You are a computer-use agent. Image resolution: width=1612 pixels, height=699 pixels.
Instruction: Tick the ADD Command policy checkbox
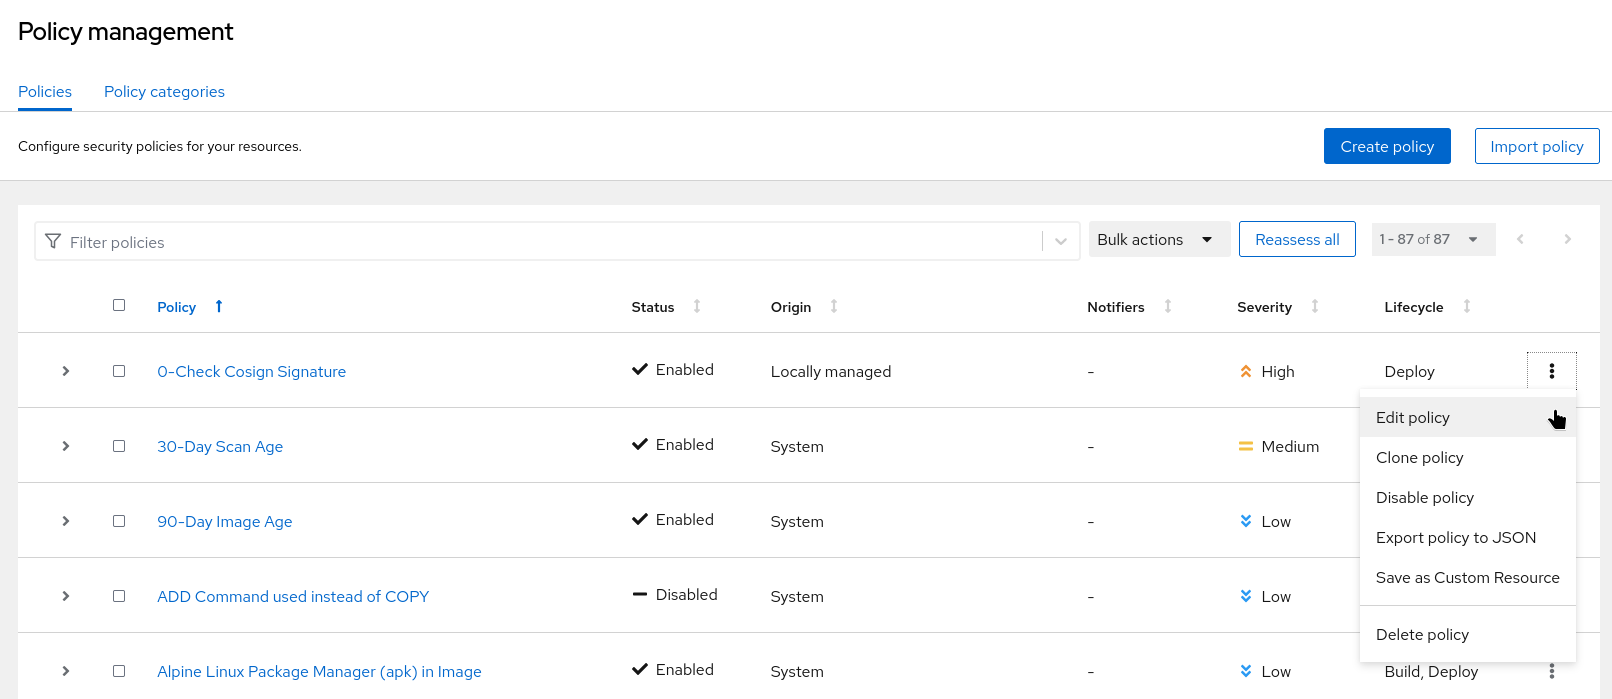pos(119,596)
